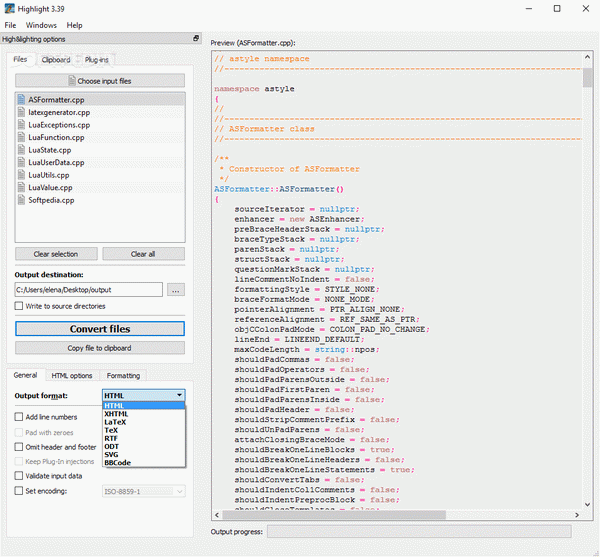
Task: Select LuaState.cpp in the file list
Action: pos(100,150)
